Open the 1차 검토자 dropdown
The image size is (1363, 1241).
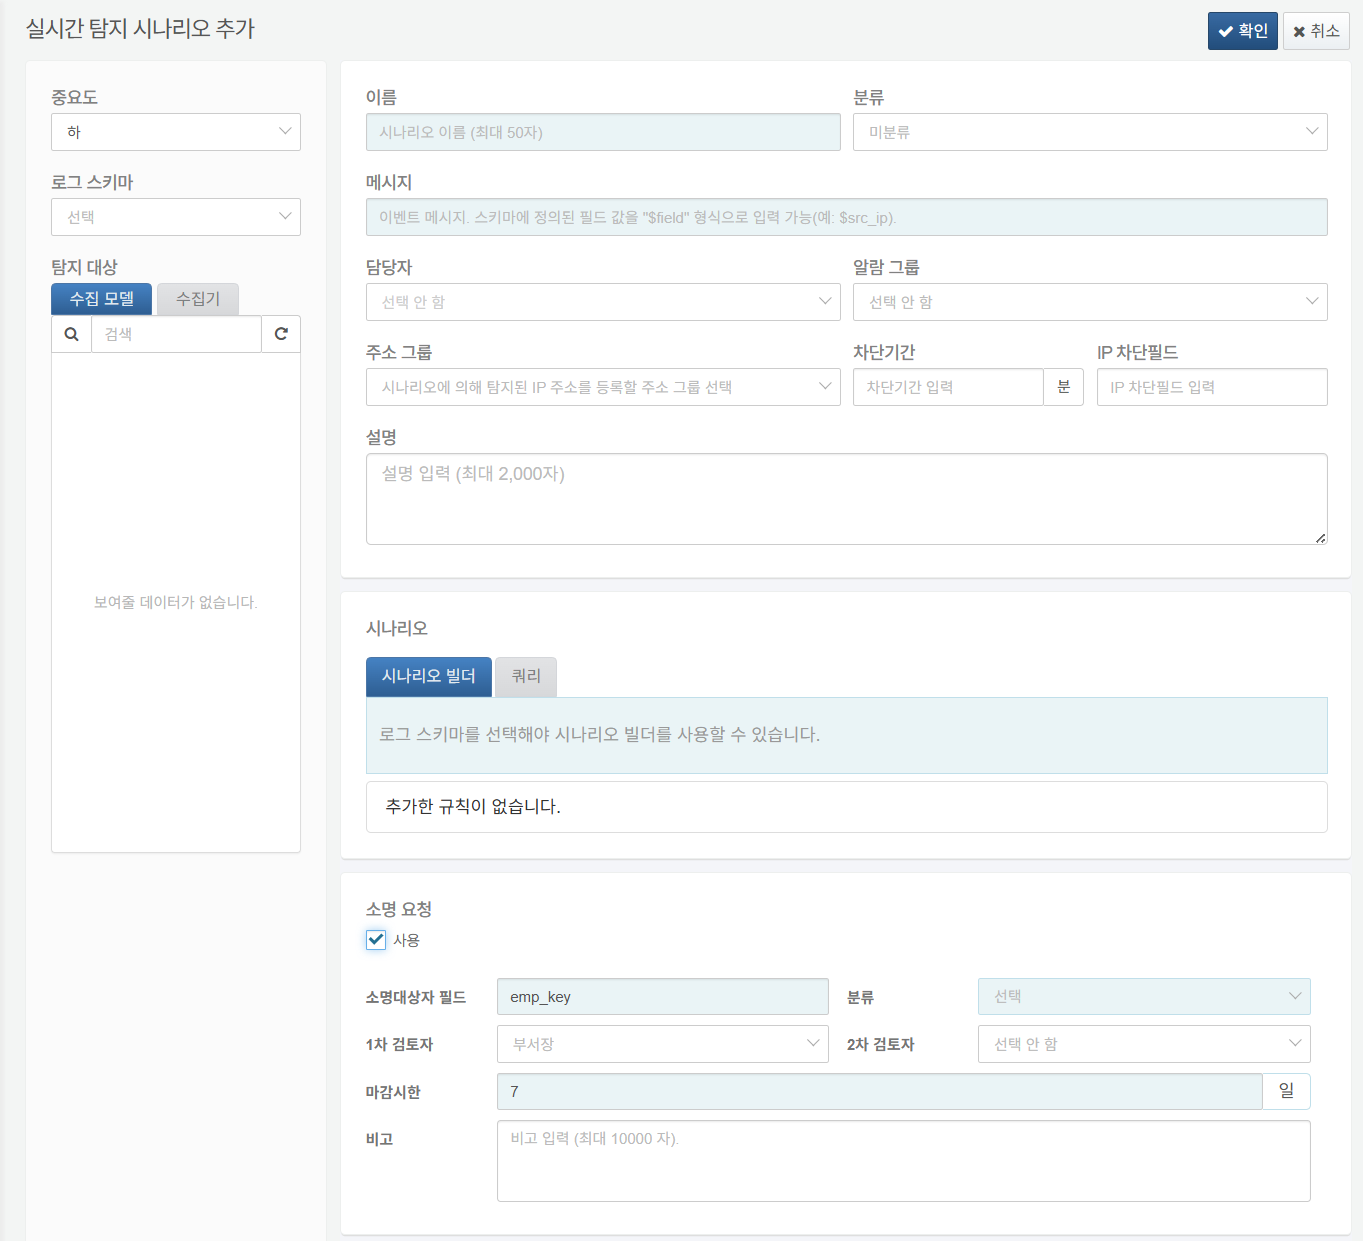coord(662,1044)
